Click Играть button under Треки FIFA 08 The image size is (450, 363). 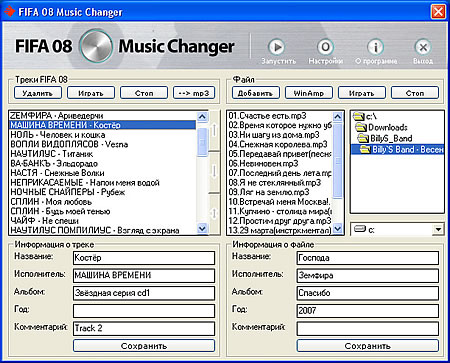coord(91,93)
